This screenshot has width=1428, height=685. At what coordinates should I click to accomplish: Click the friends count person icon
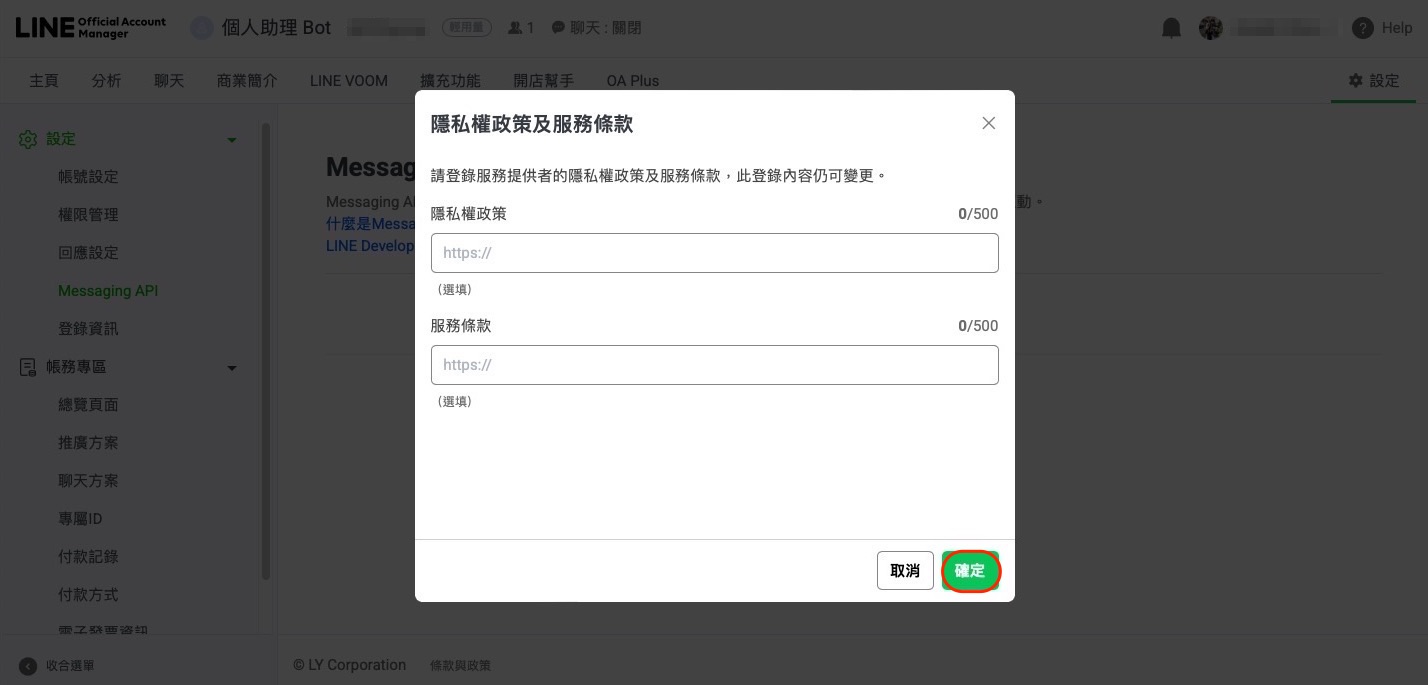point(515,28)
